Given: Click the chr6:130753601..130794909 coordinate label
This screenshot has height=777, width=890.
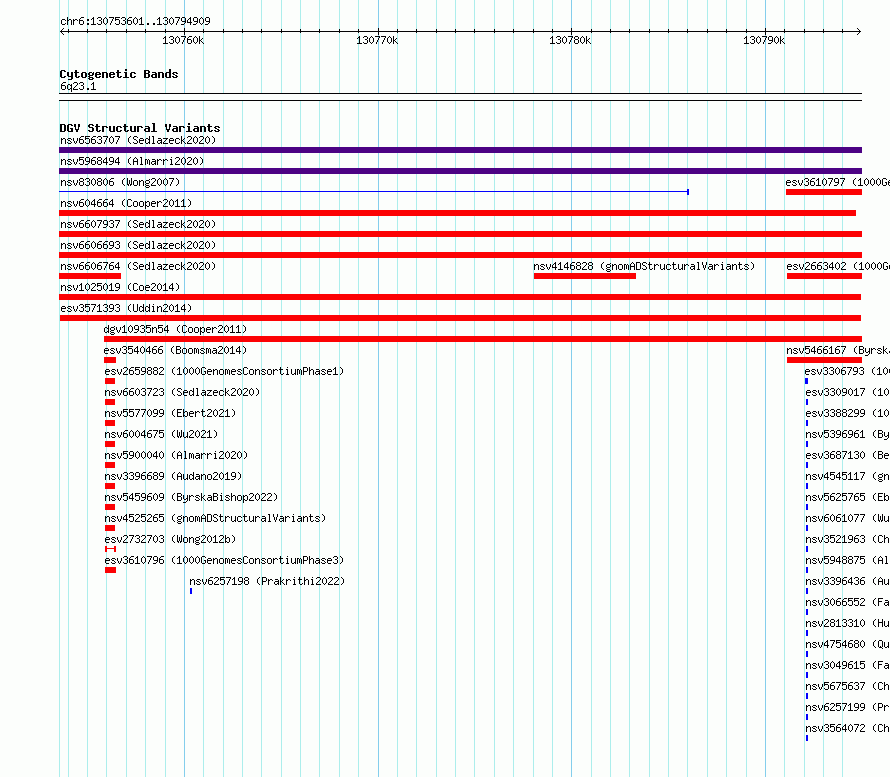Looking at the screenshot, I should 135,21.
